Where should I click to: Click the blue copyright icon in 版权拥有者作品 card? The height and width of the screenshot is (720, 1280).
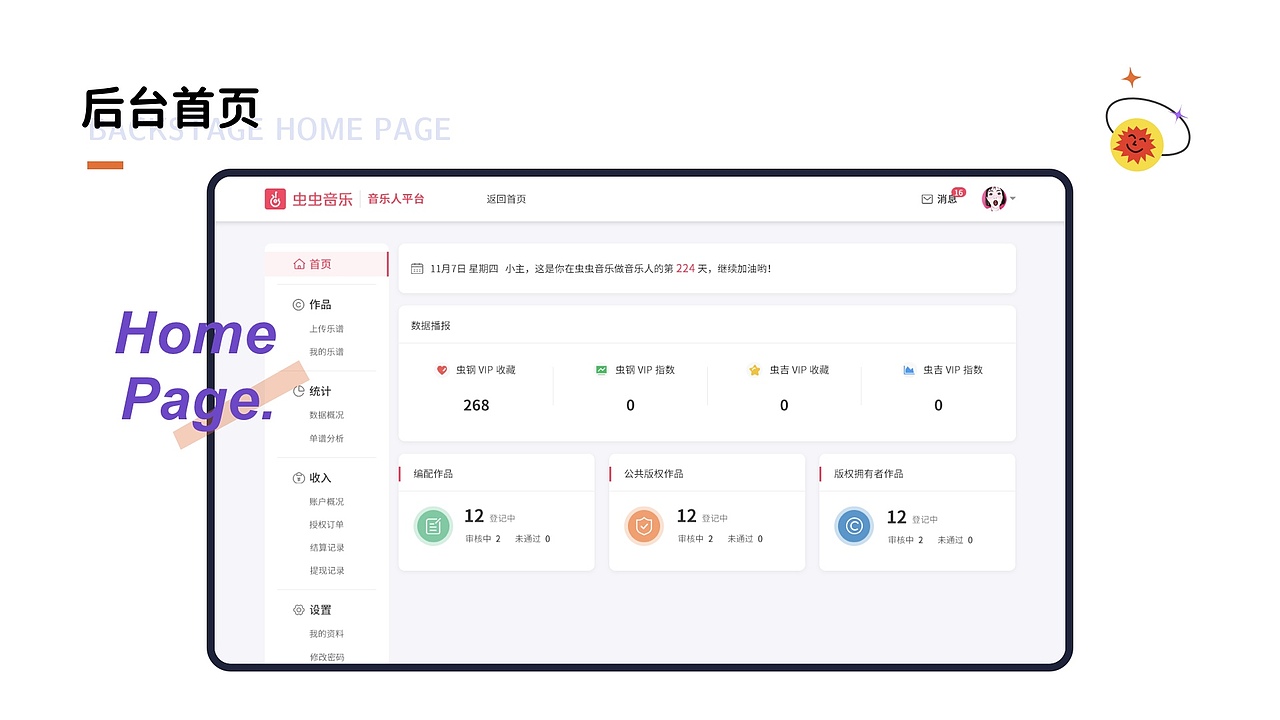(854, 526)
